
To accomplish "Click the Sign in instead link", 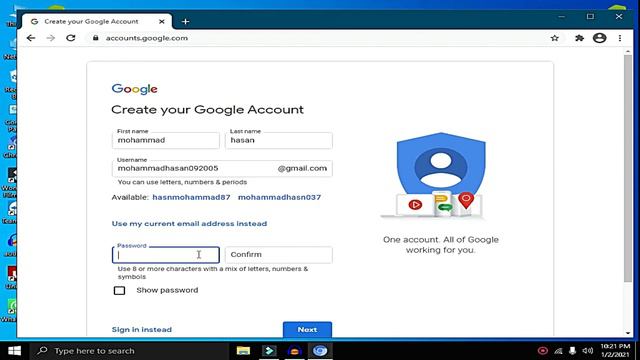I will pyautogui.click(x=142, y=329).
